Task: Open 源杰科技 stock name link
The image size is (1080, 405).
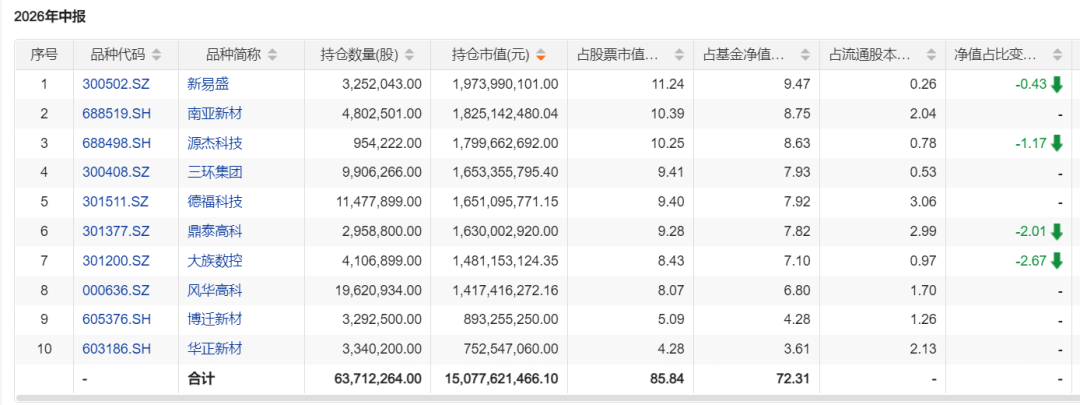Action: pyautogui.click(x=215, y=143)
